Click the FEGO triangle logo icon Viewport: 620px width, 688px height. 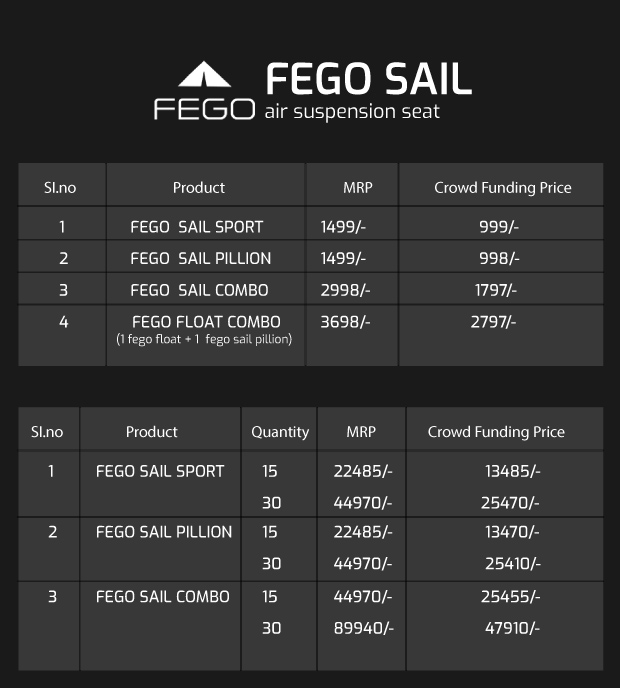(204, 74)
